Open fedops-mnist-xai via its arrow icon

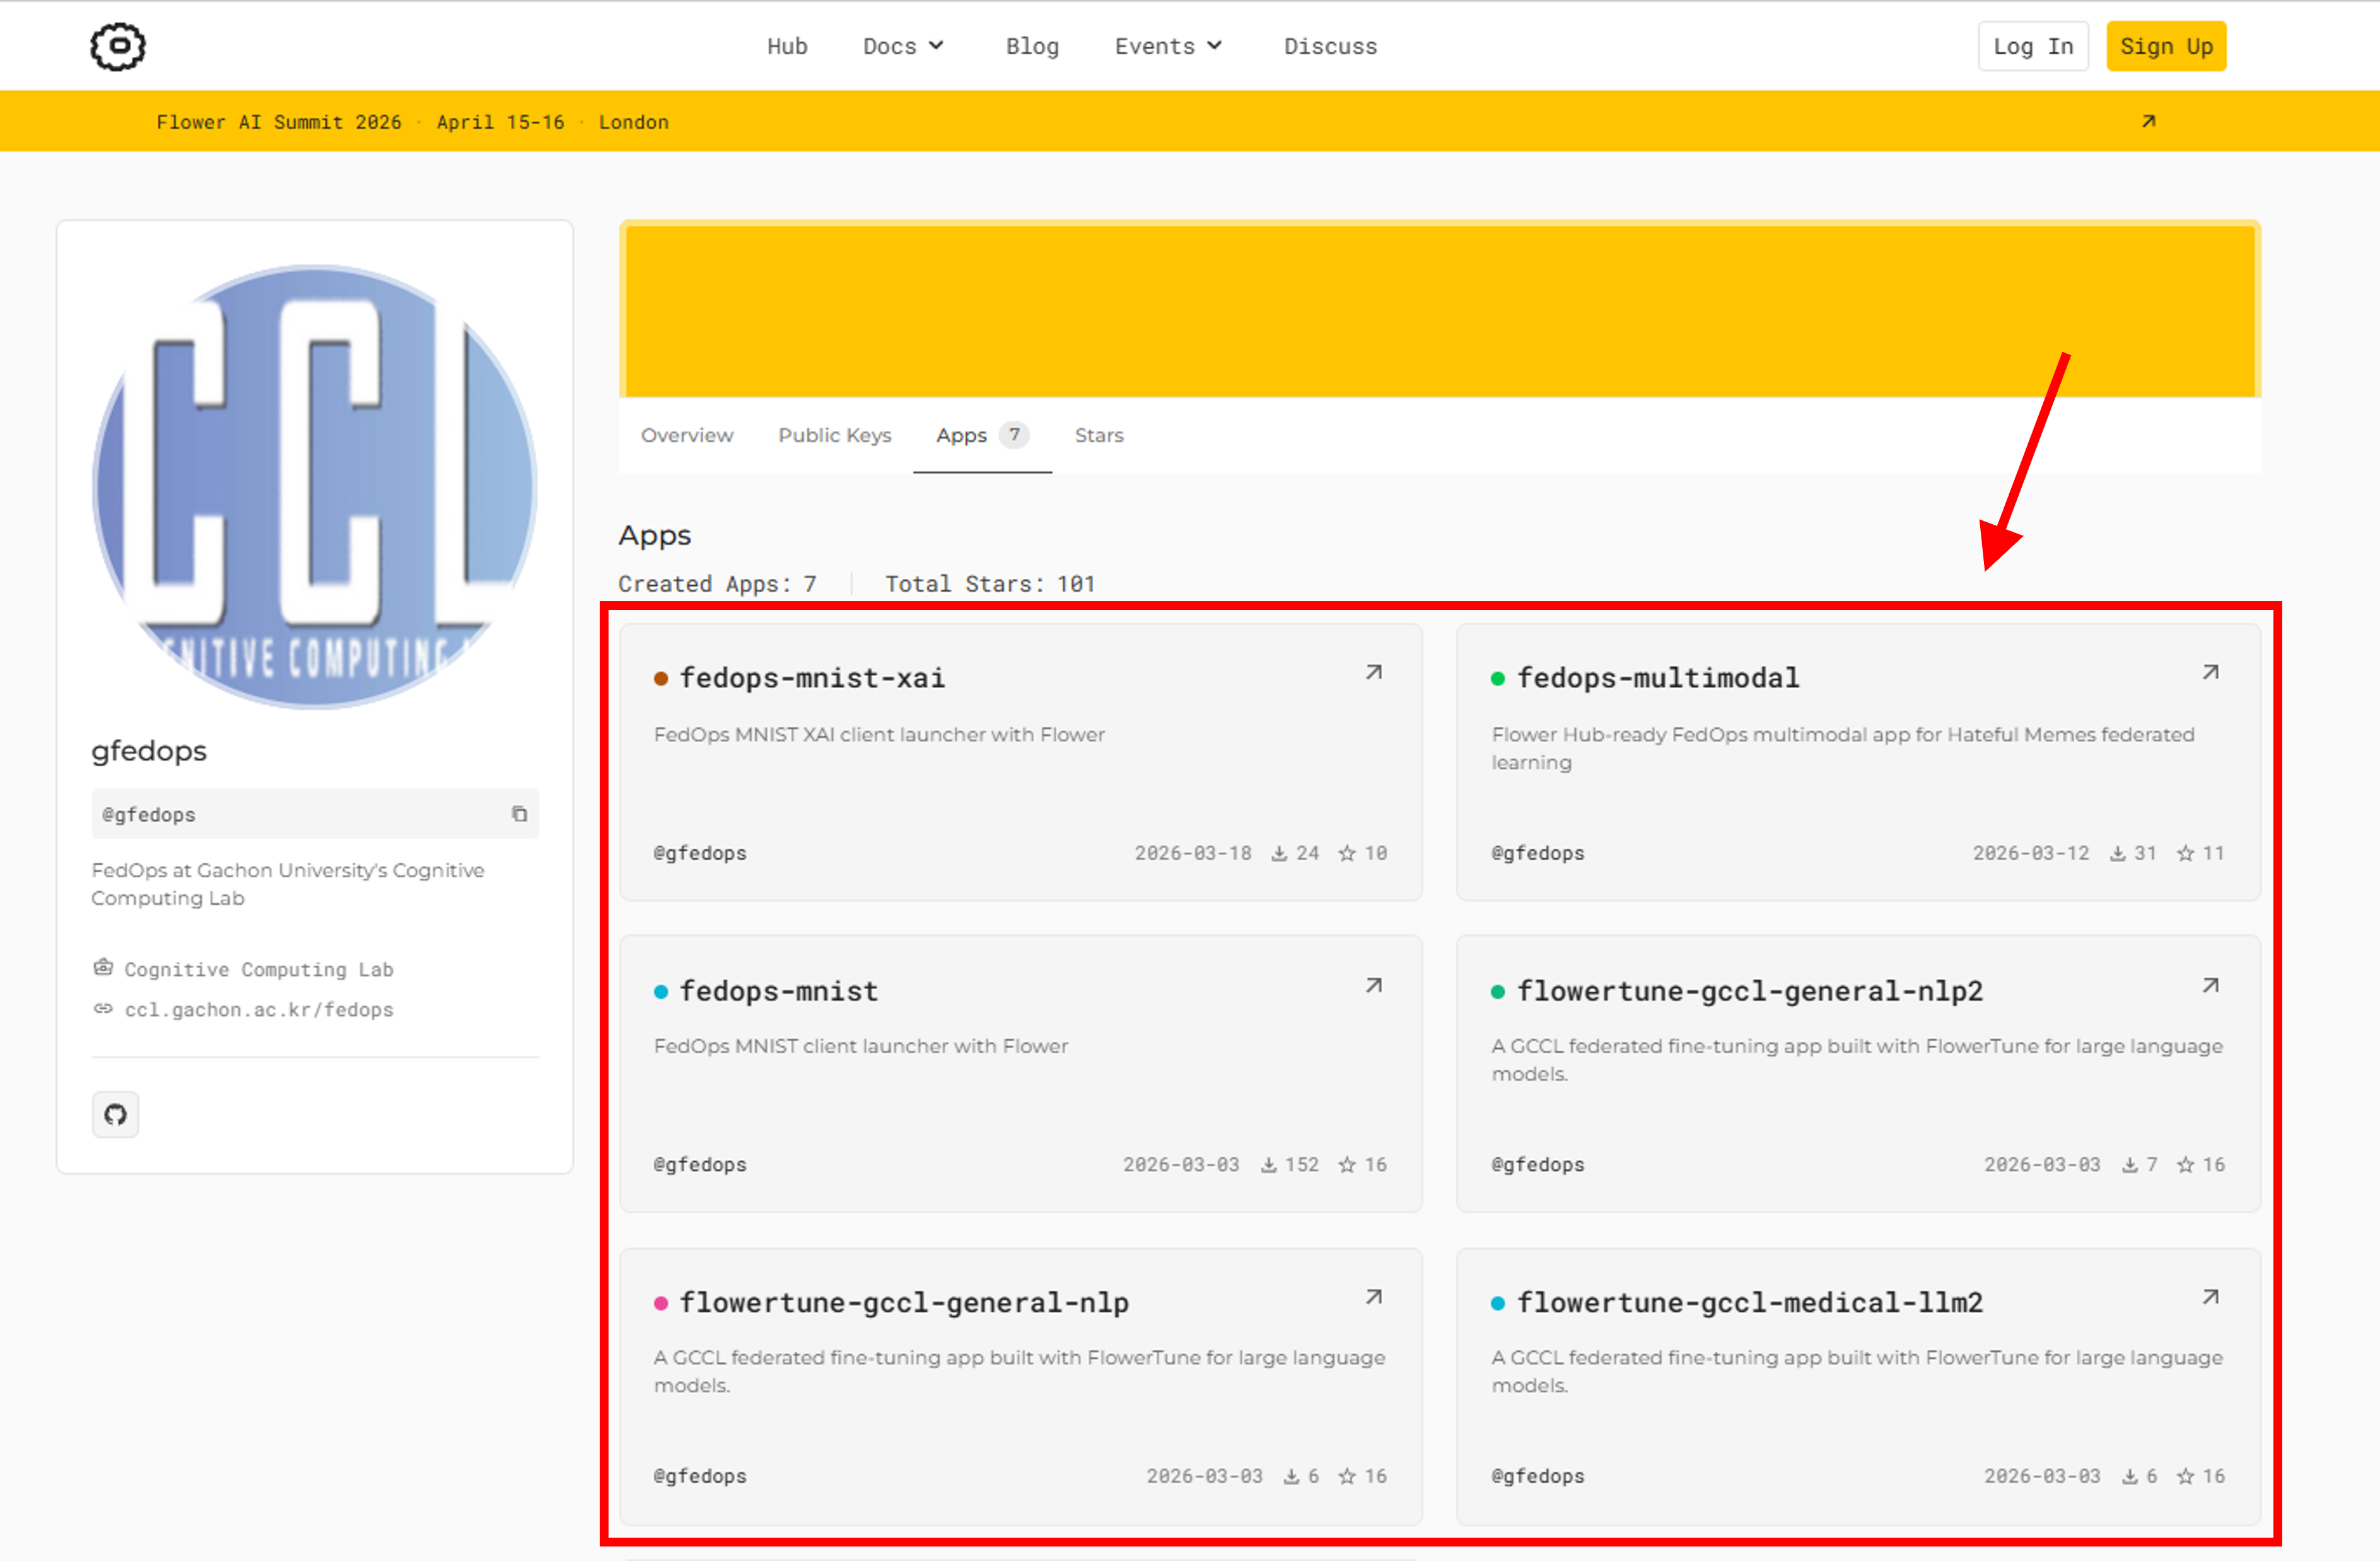[x=1374, y=673]
